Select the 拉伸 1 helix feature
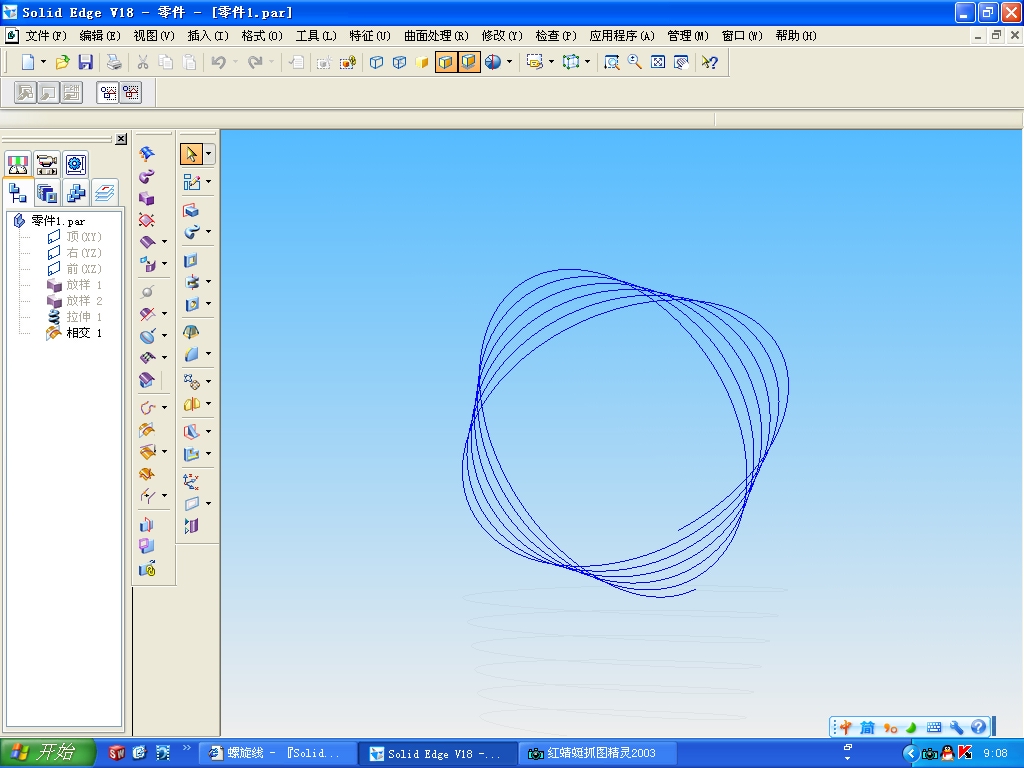The height and width of the screenshot is (768, 1024). 84,317
